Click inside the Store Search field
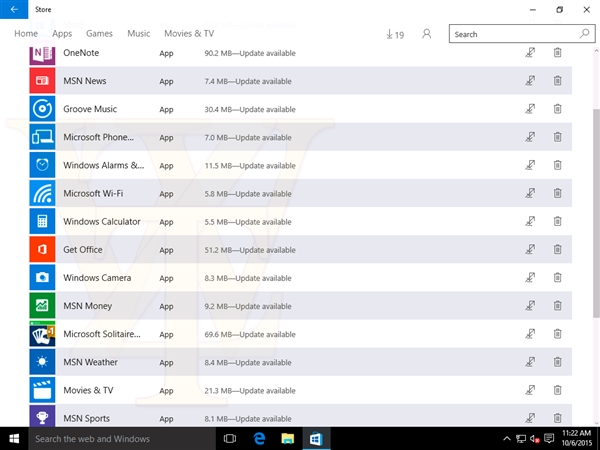600x450 pixels. pyautogui.click(x=510, y=34)
